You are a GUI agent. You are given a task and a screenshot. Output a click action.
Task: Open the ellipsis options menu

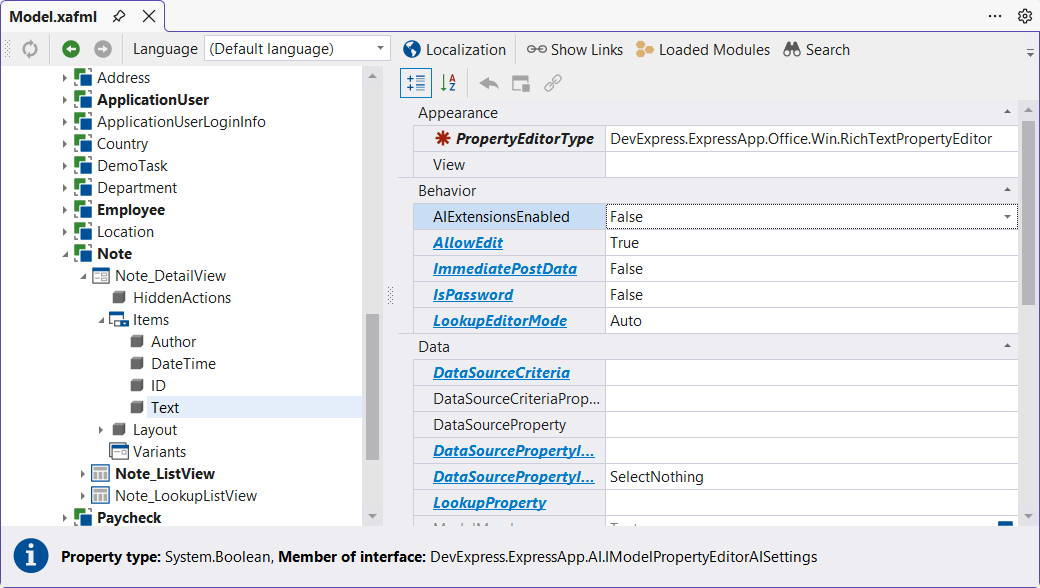click(x=995, y=16)
